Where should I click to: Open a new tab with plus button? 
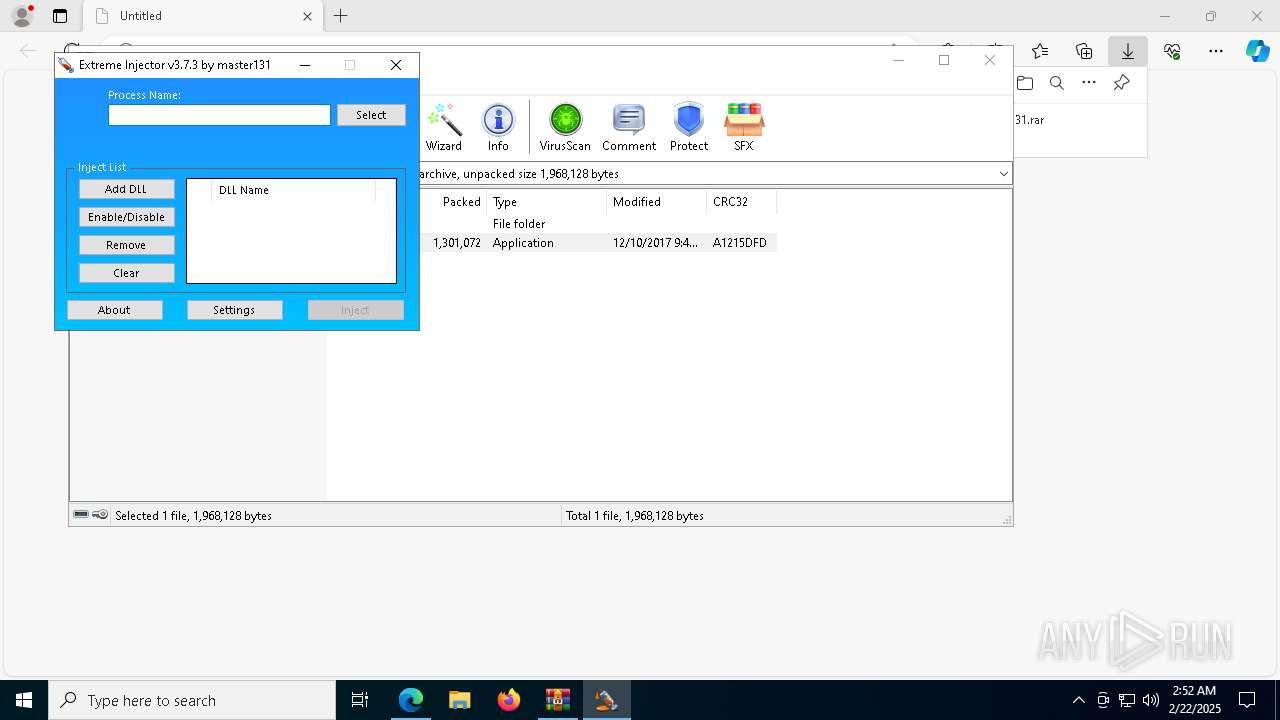click(x=341, y=16)
